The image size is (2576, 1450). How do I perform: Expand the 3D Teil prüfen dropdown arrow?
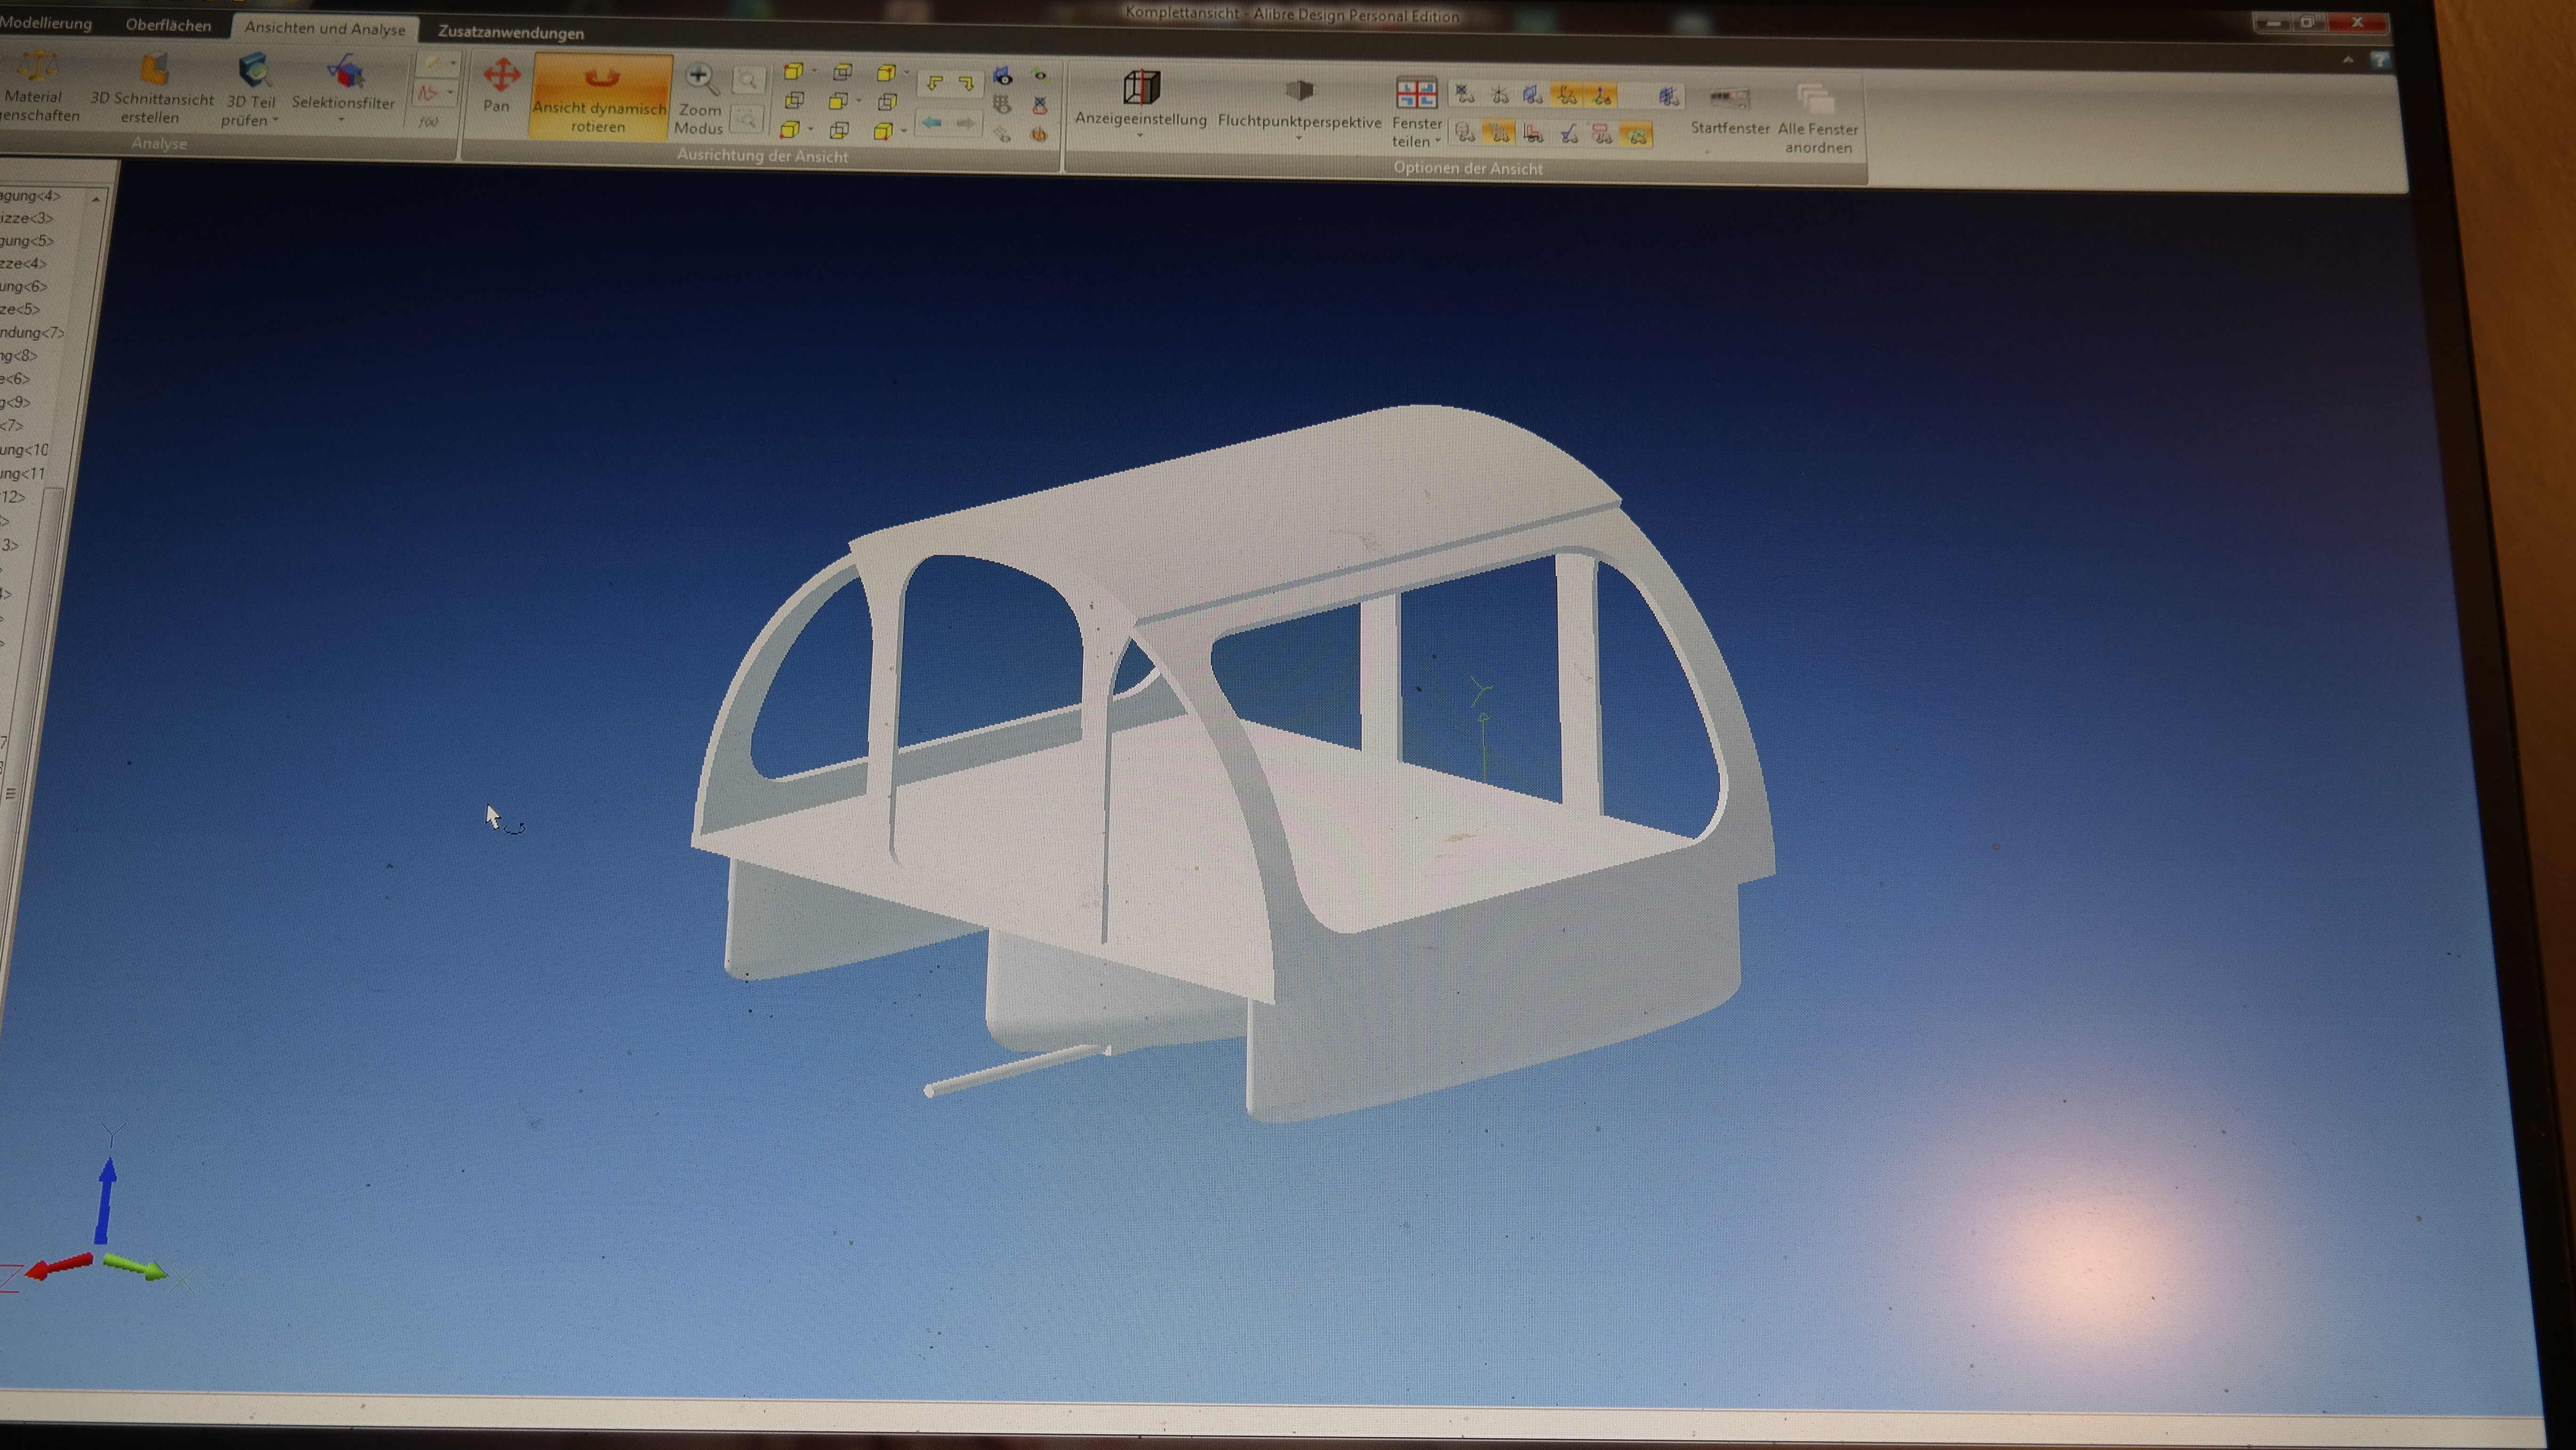pyautogui.click(x=276, y=121)
